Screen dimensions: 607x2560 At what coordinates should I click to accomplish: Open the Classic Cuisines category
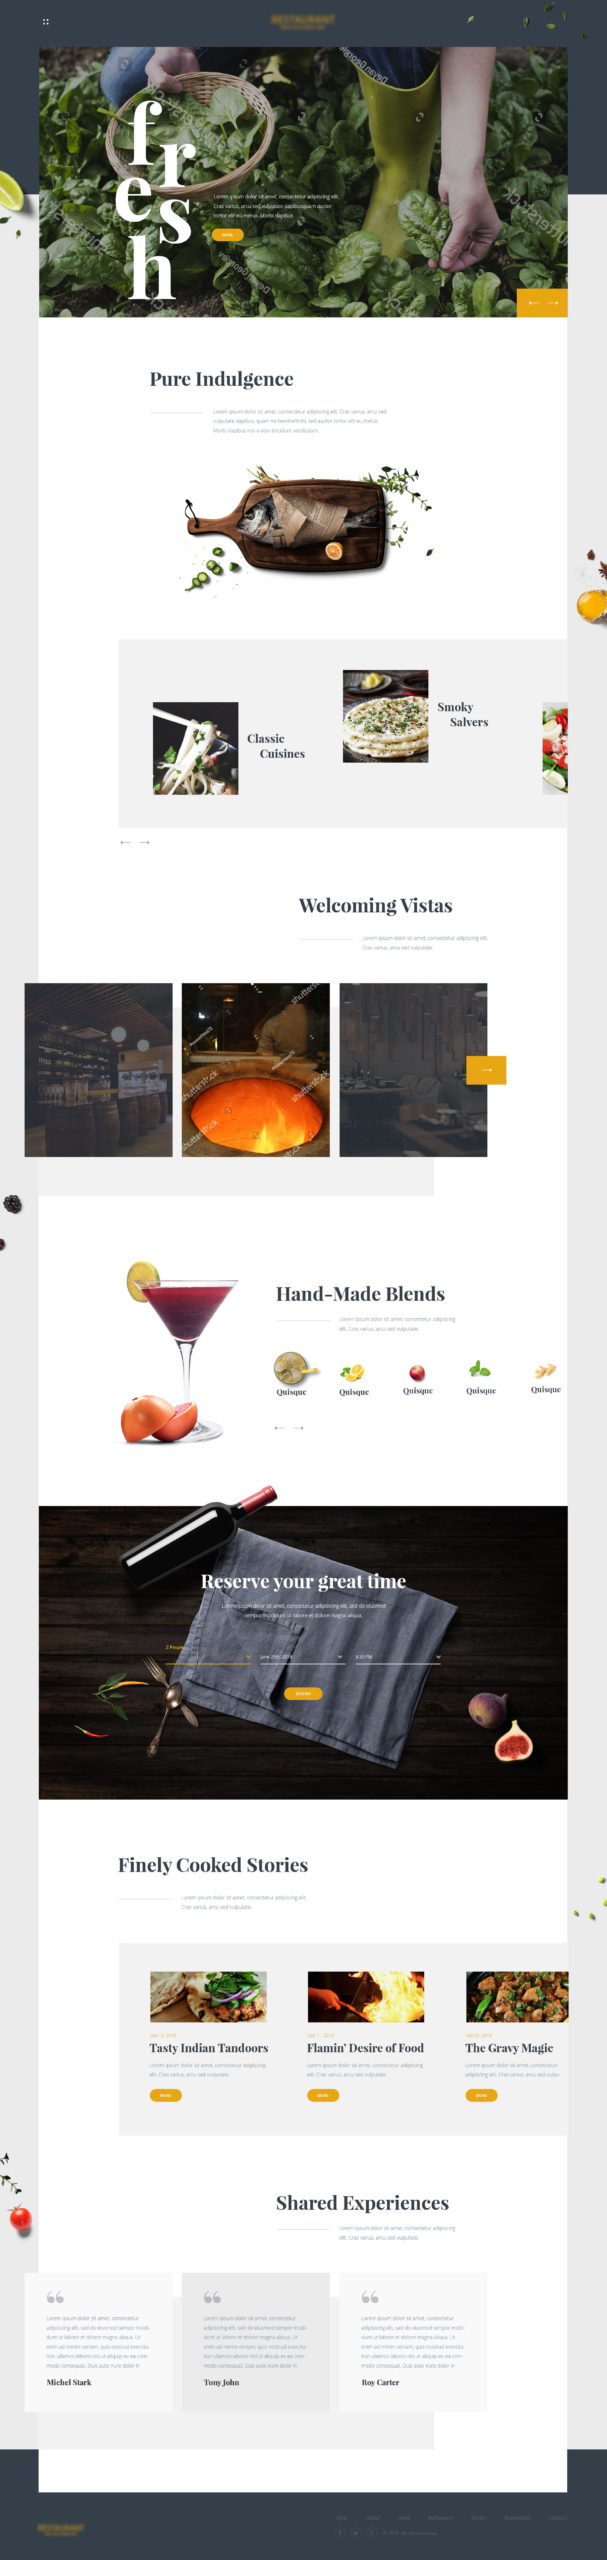(x=276, y=746)
